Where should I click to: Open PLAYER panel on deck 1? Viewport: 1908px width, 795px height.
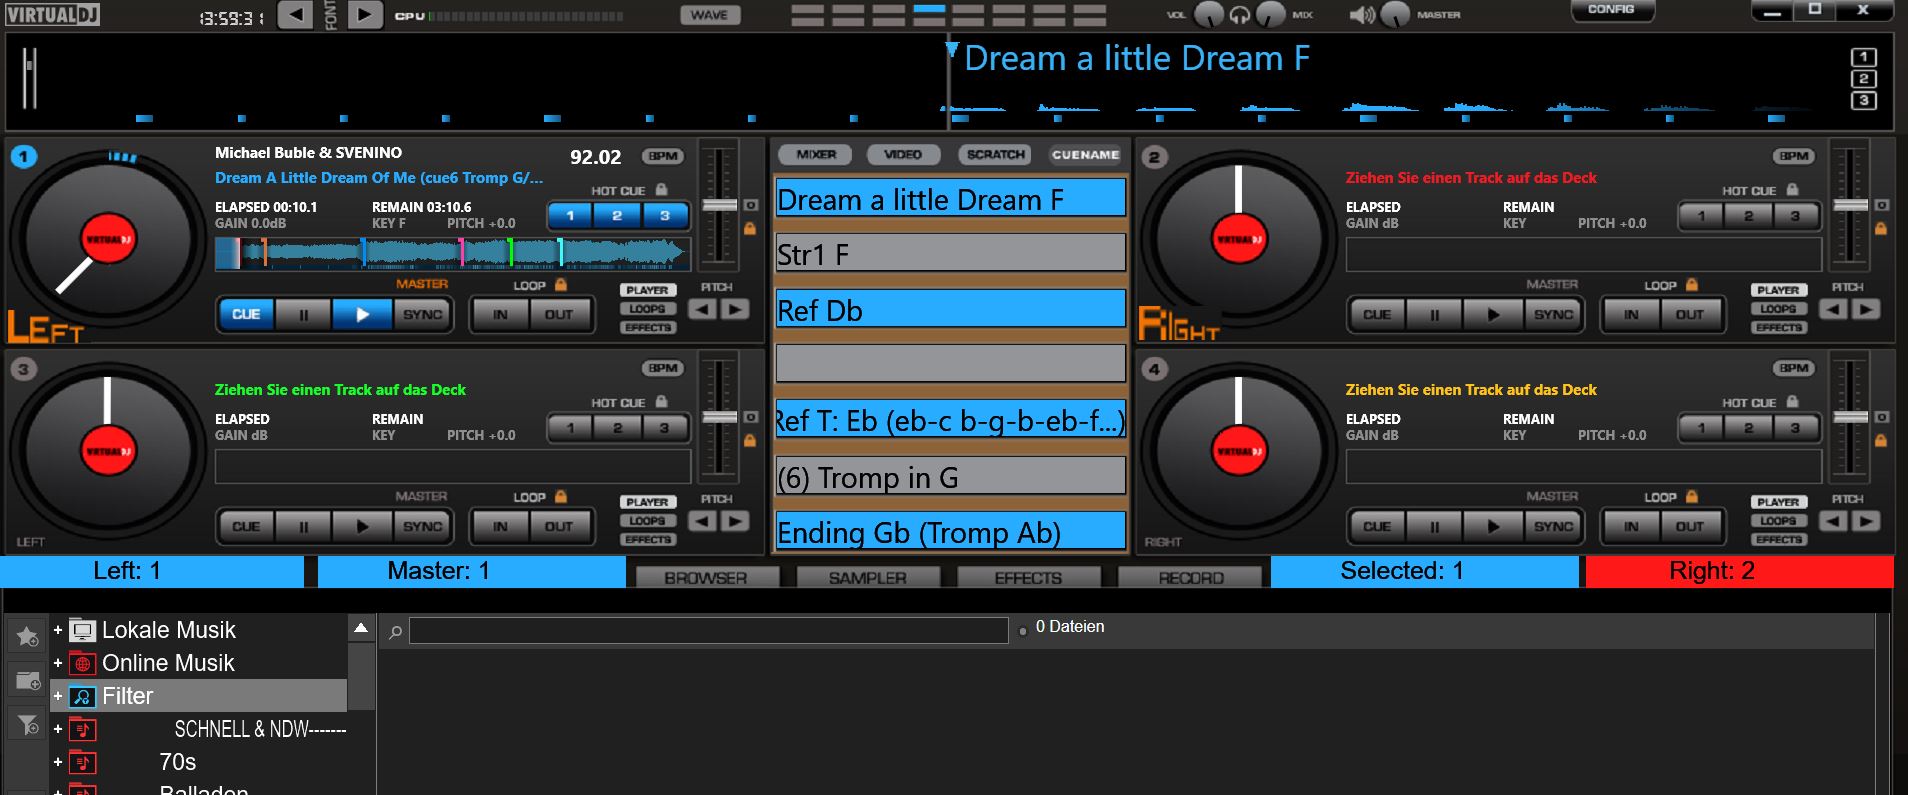(647, 290)
